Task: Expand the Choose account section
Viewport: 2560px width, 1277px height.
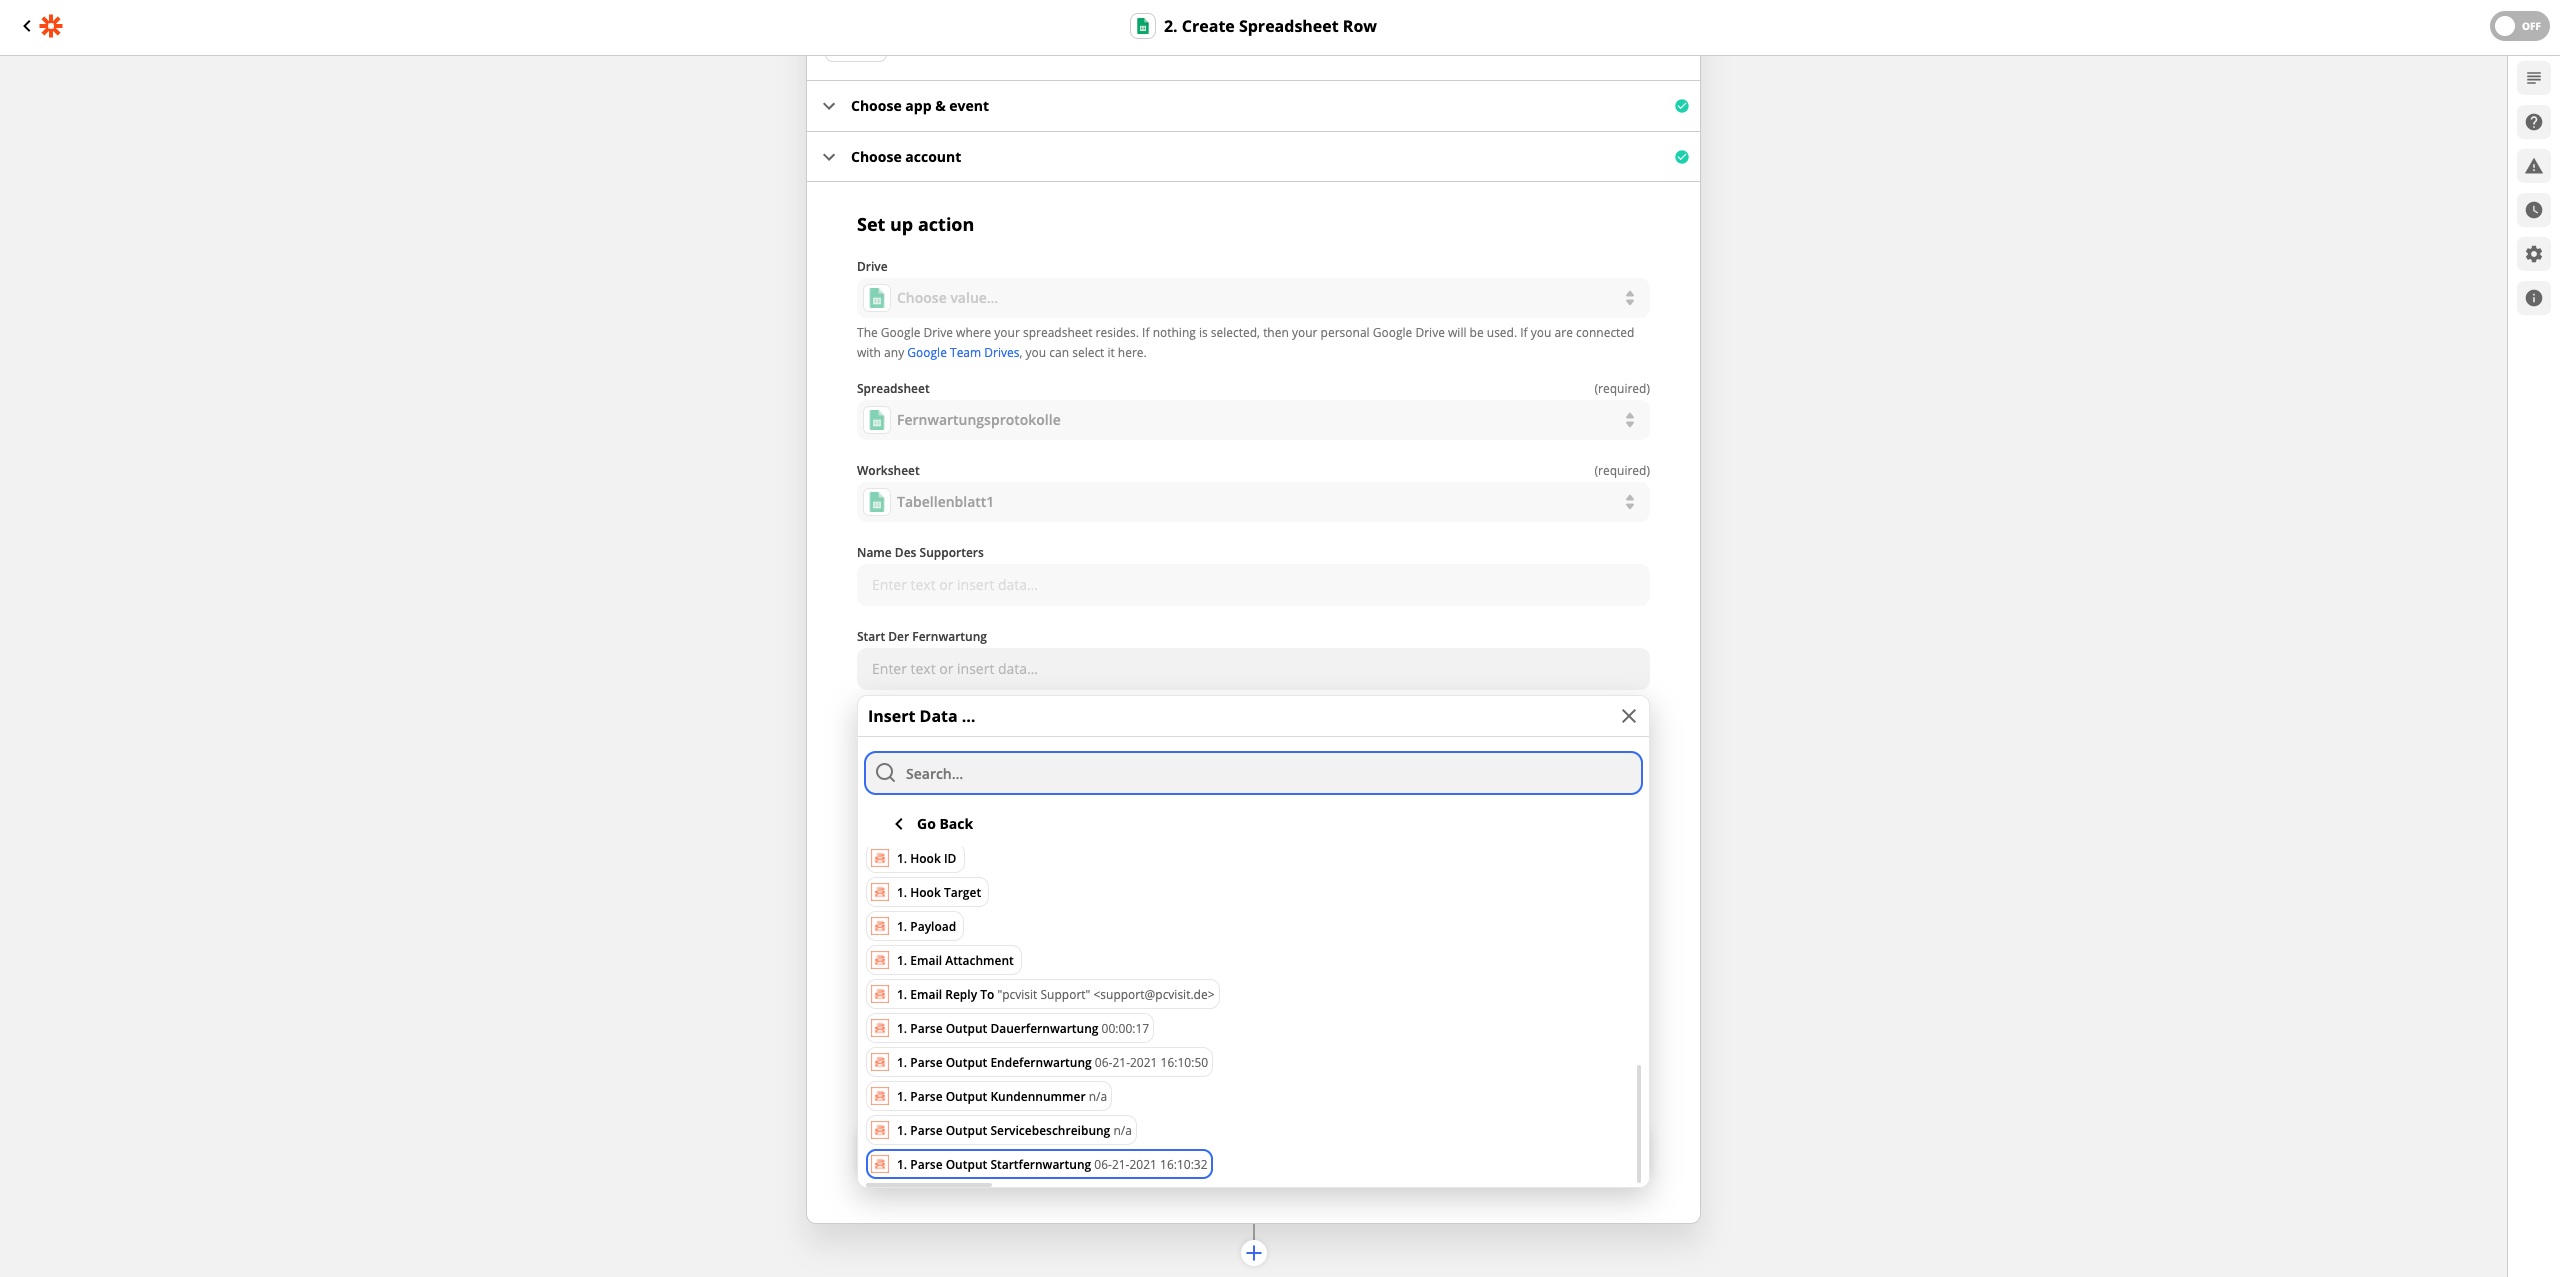Action: coord(905,157)
